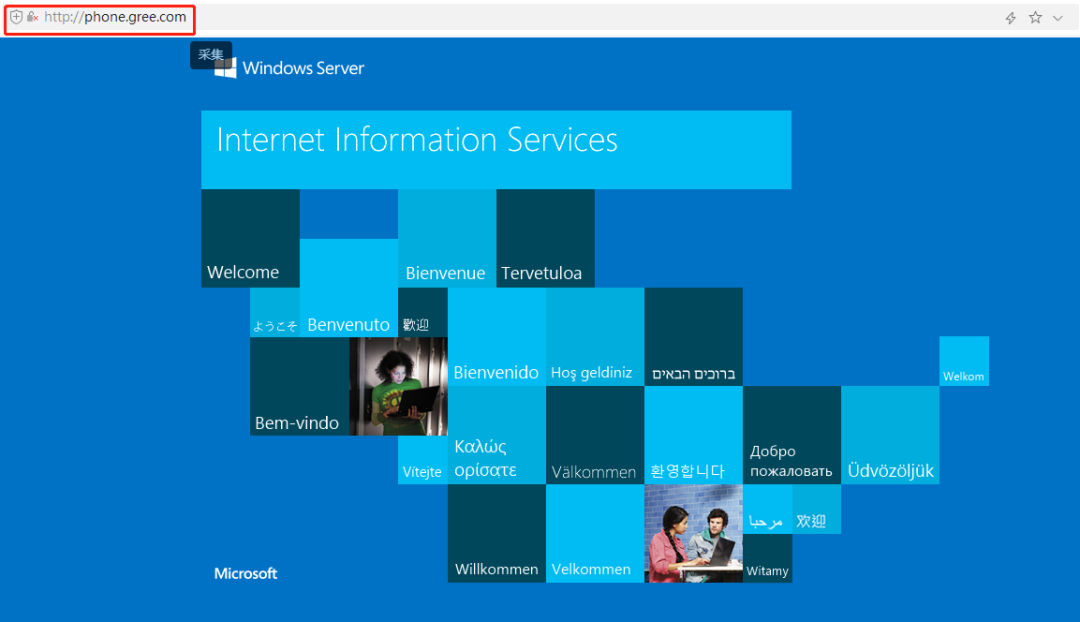This screenshot has width=1080, height=622.
Task: Click the Καλώς ορίσατε tile
Action: point(497,435)
